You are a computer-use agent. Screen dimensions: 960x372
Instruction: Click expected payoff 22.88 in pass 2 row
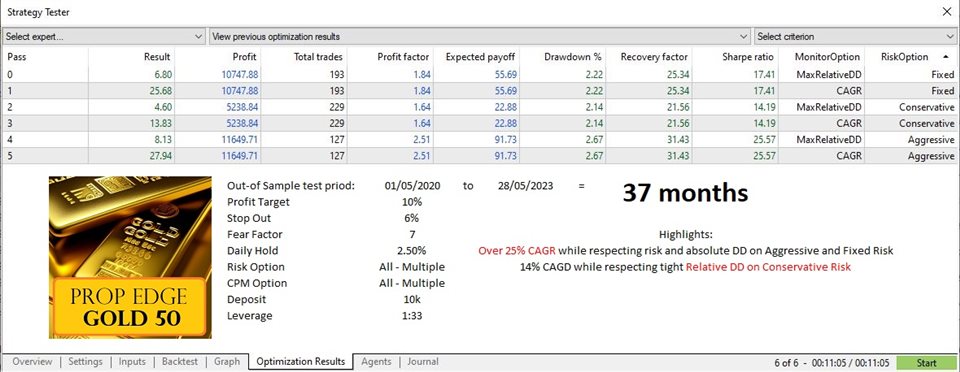505,107
